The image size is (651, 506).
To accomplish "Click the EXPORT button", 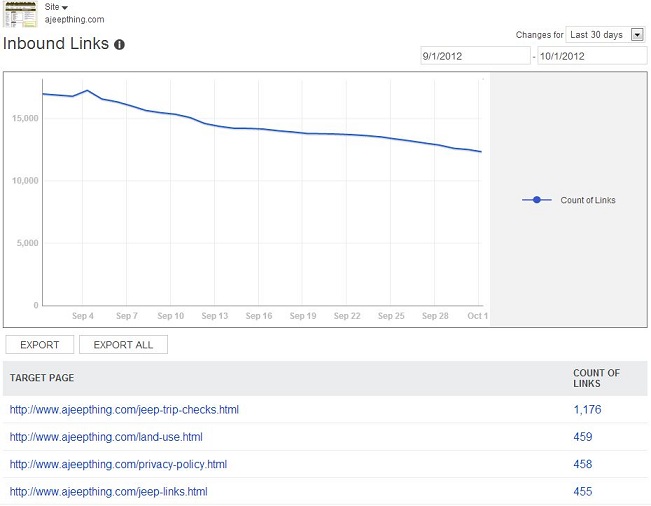I will coord(39,345).
